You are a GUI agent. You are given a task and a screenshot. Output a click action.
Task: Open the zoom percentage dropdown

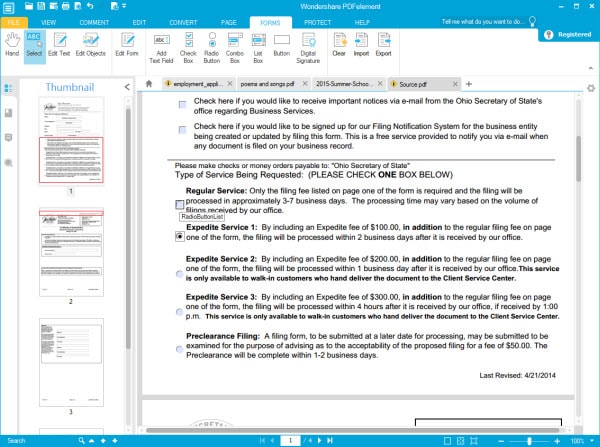click(x=592, y=441)
